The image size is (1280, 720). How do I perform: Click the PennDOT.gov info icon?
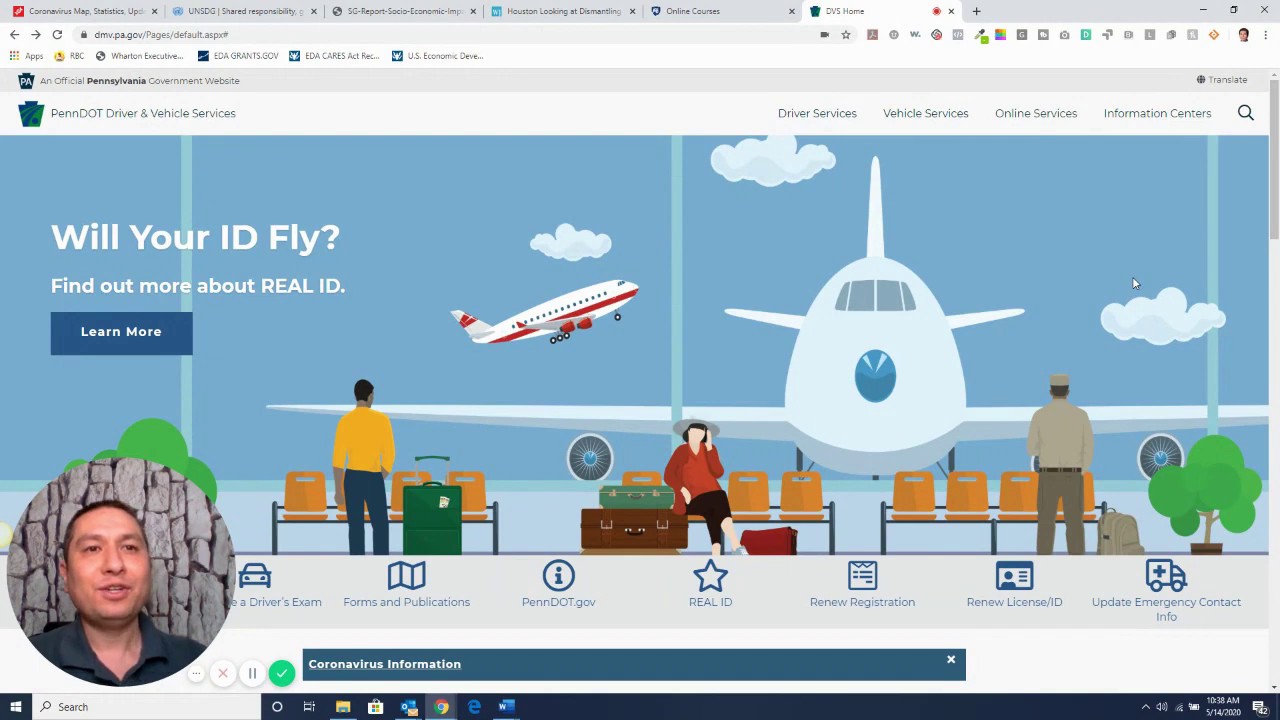(558, 577)
